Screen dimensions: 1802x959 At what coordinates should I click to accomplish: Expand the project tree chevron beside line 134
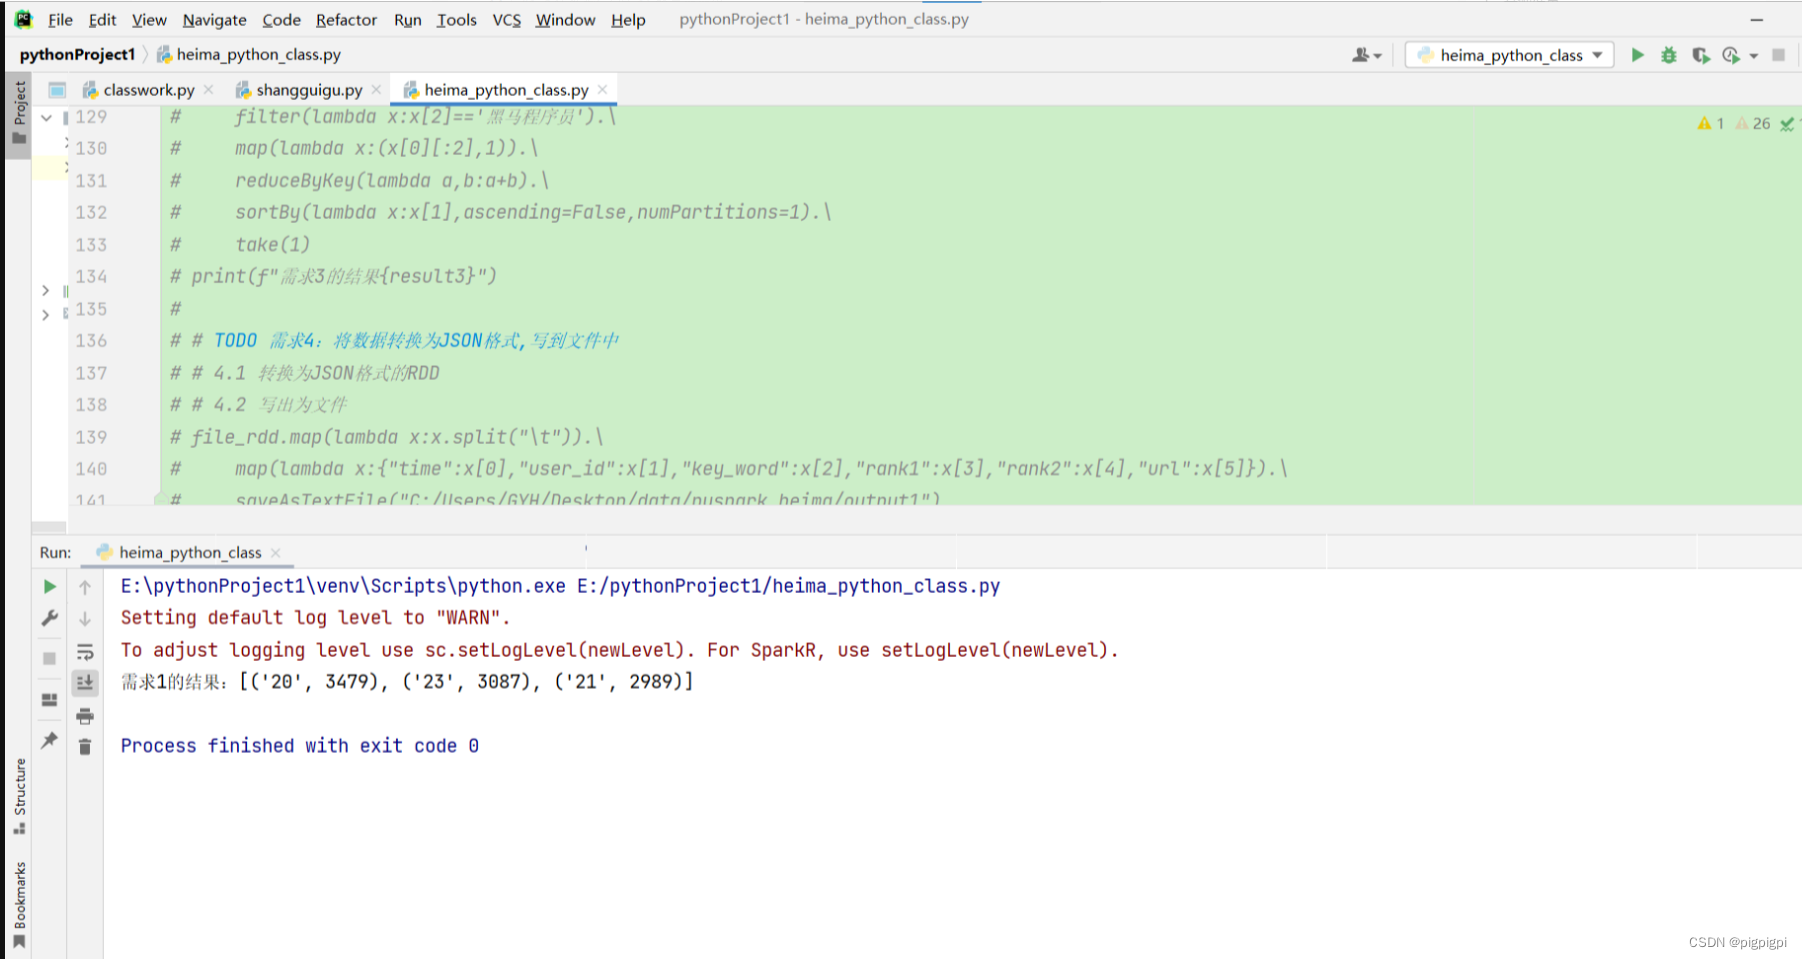tap(45, 291)
